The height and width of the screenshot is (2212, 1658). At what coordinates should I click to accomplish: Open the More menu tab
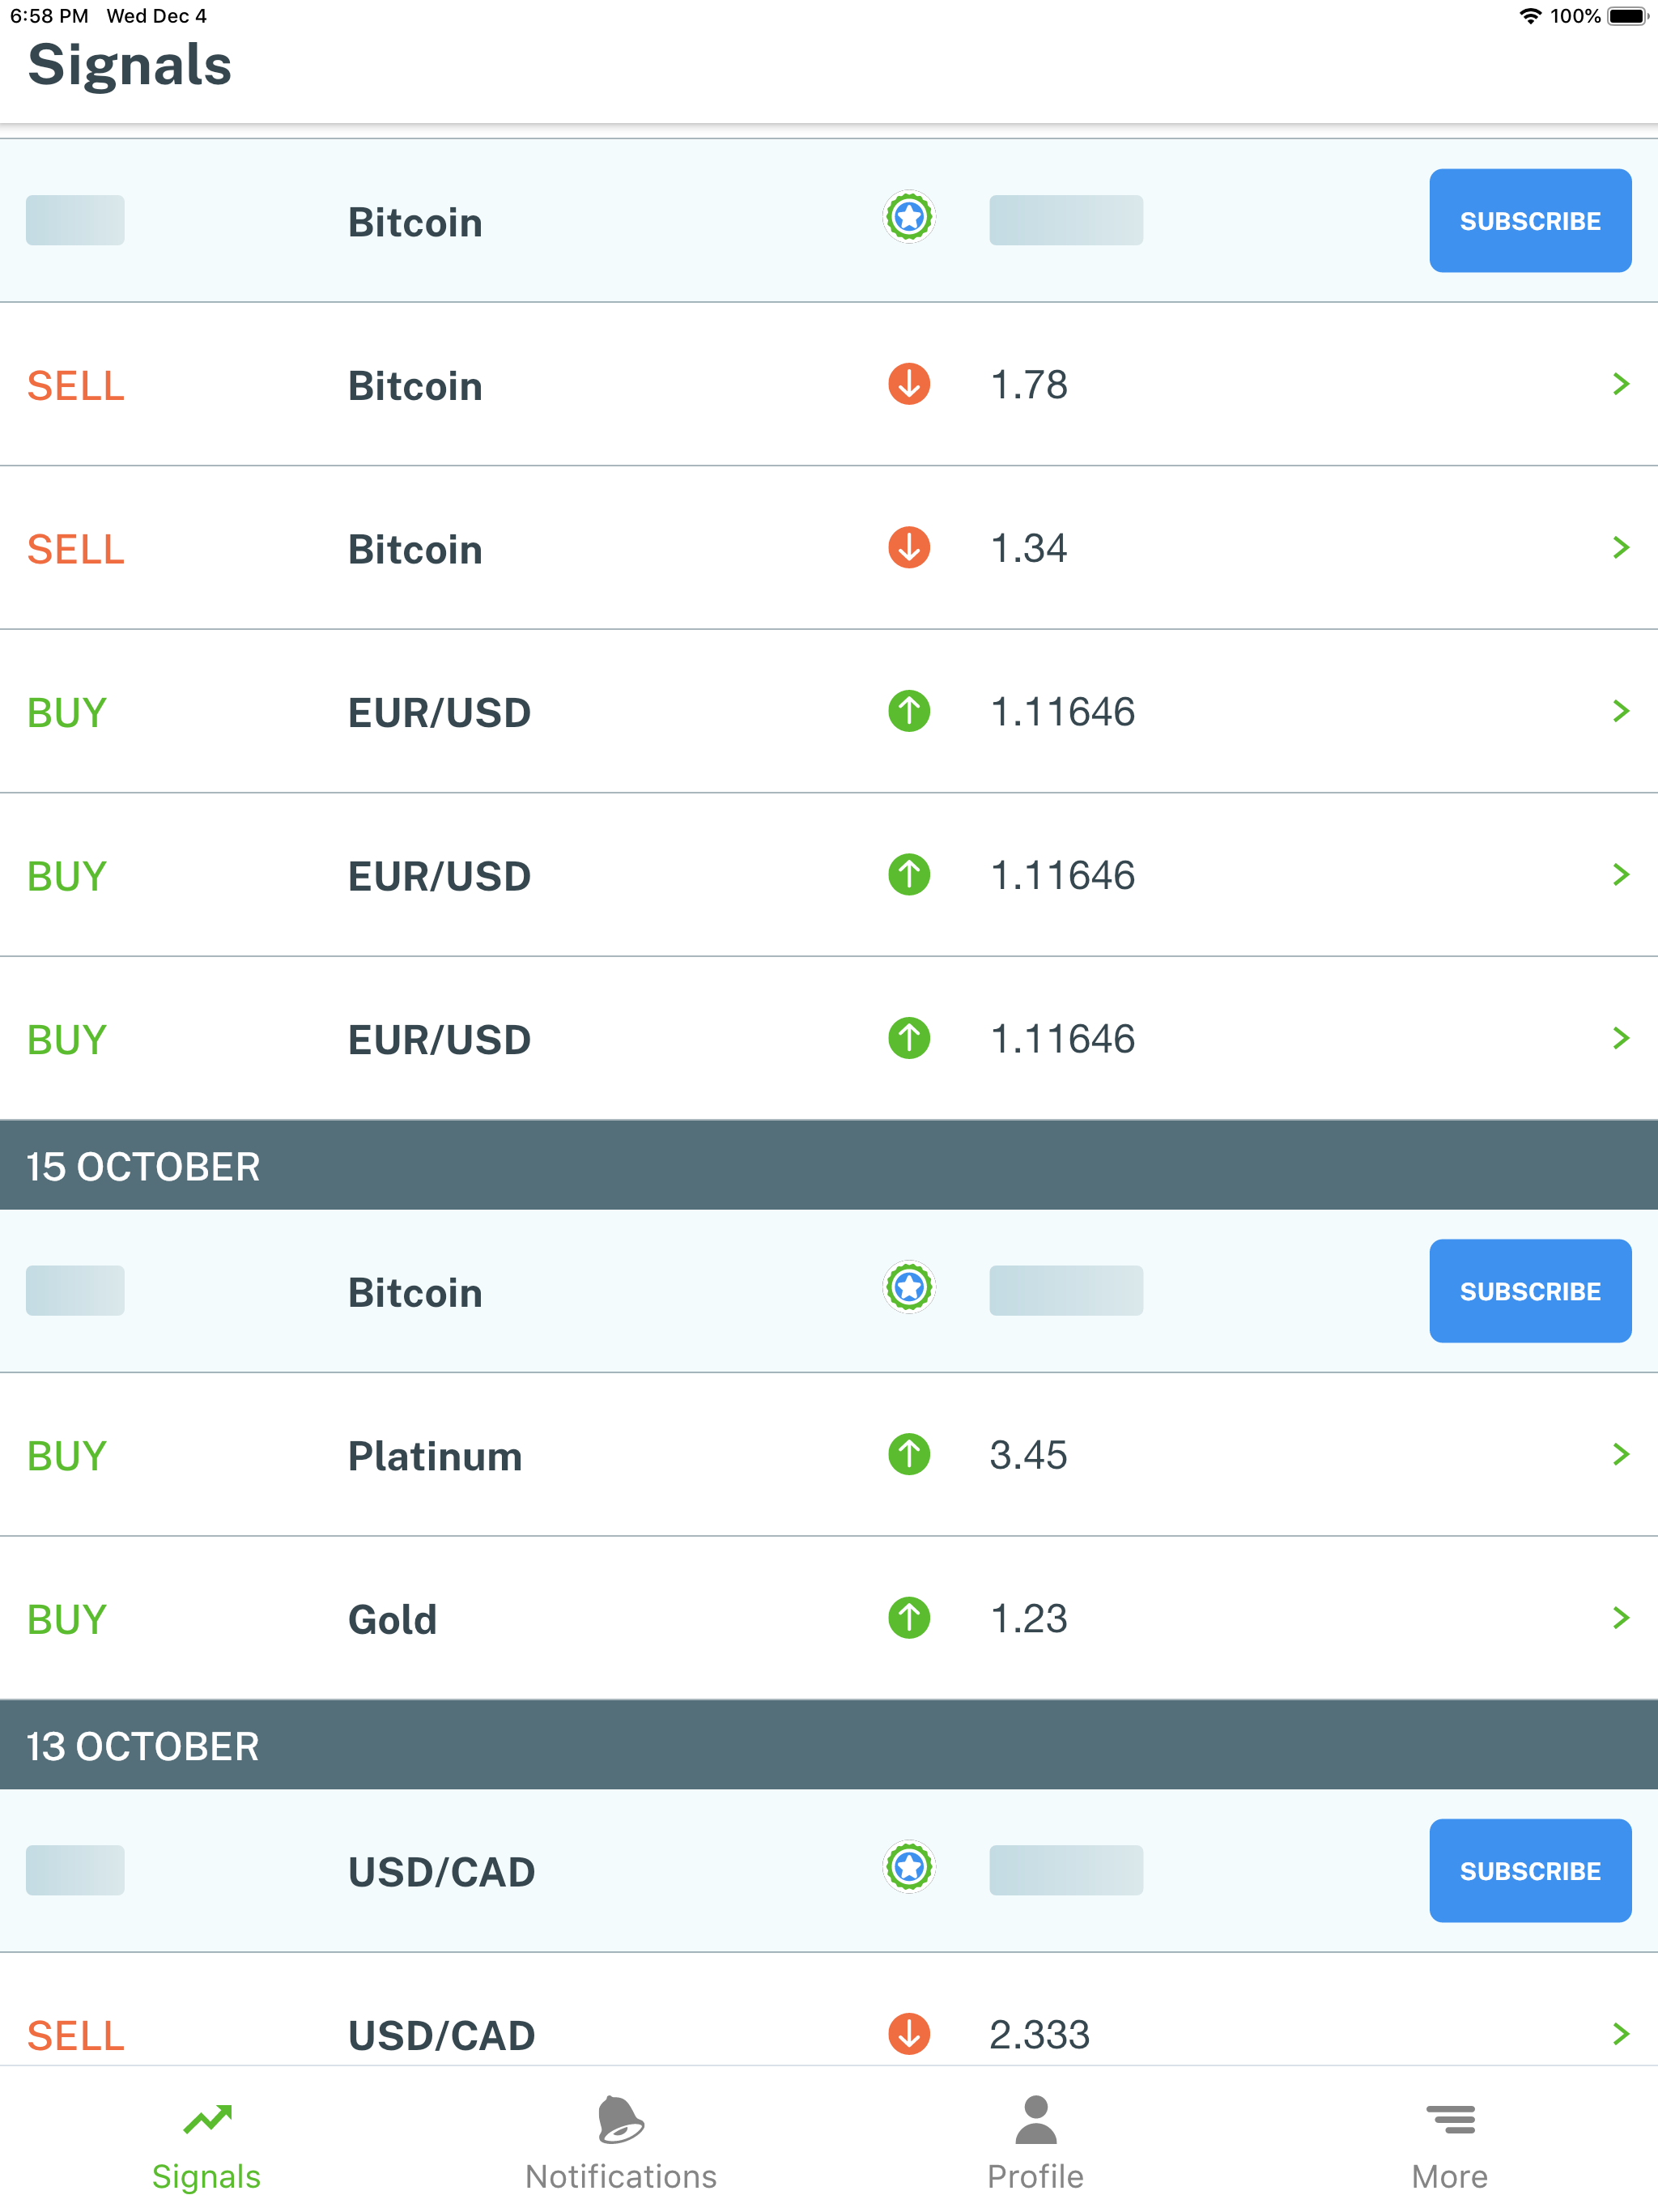pyautogui.click(x=1450, y=2143)
